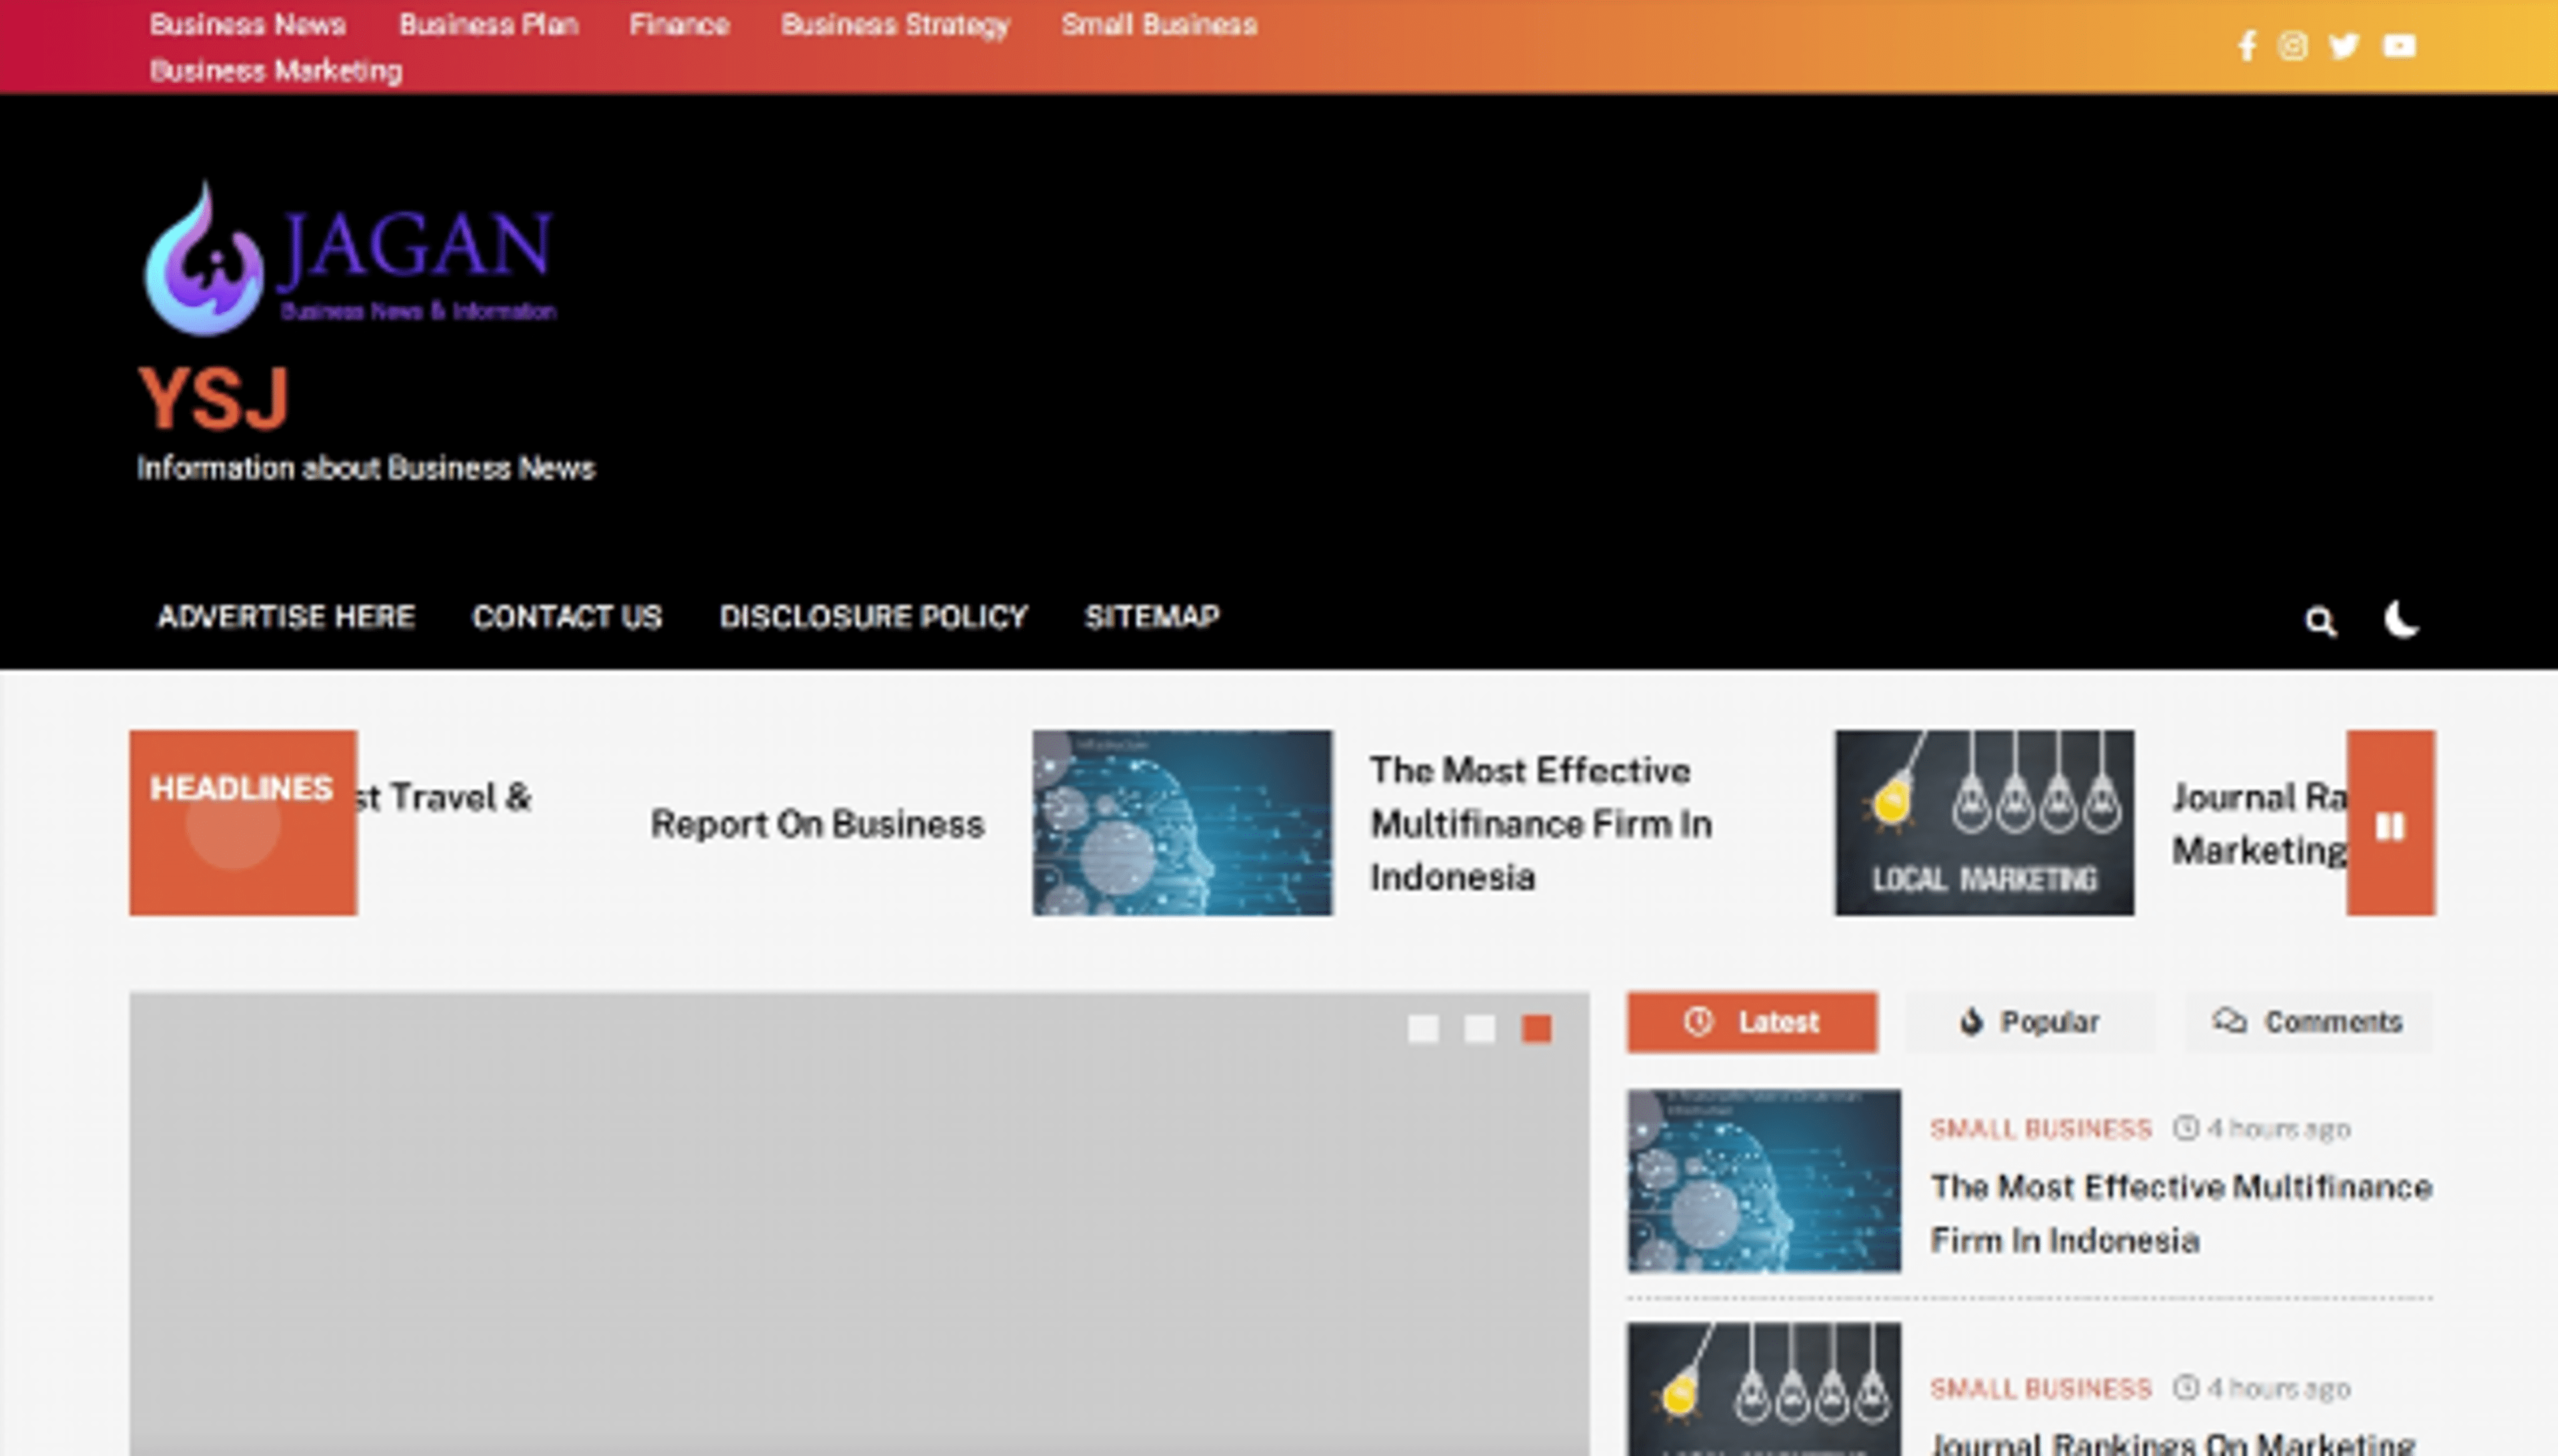Toggle dark mode moon icon

pyautogui.click(x=2400, y=620)
